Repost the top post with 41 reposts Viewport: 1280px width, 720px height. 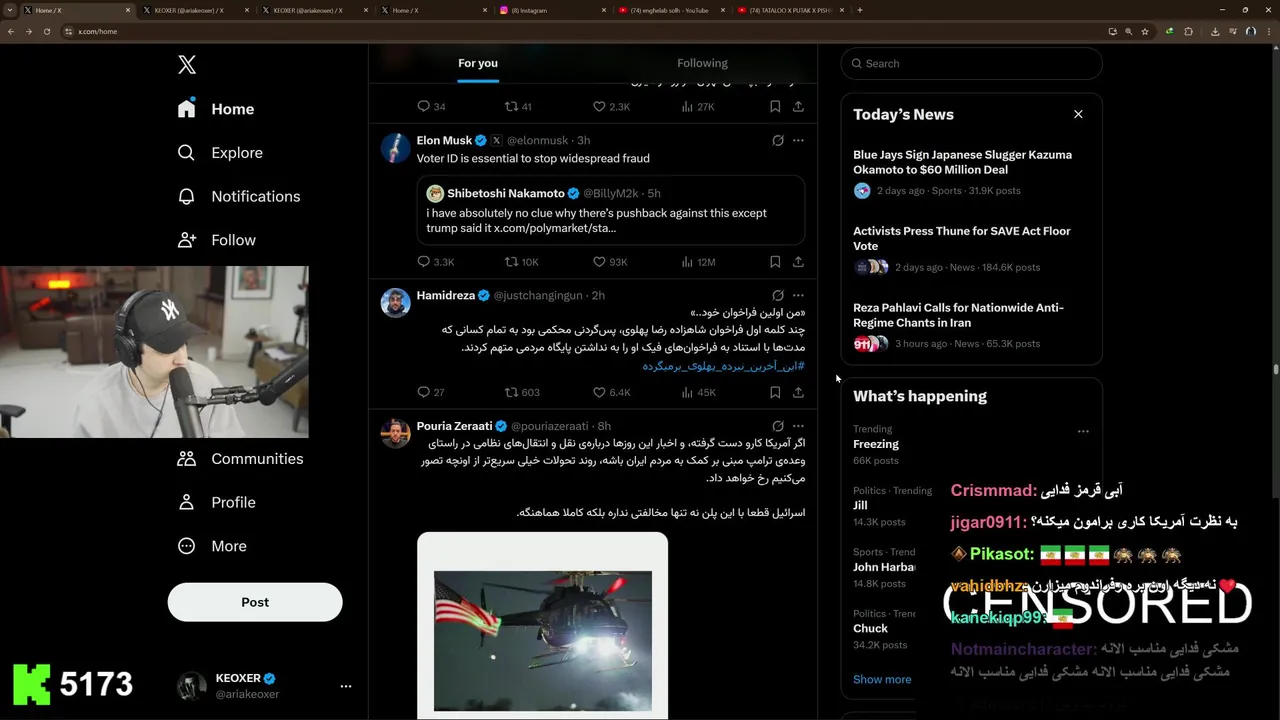coord(518,106)
